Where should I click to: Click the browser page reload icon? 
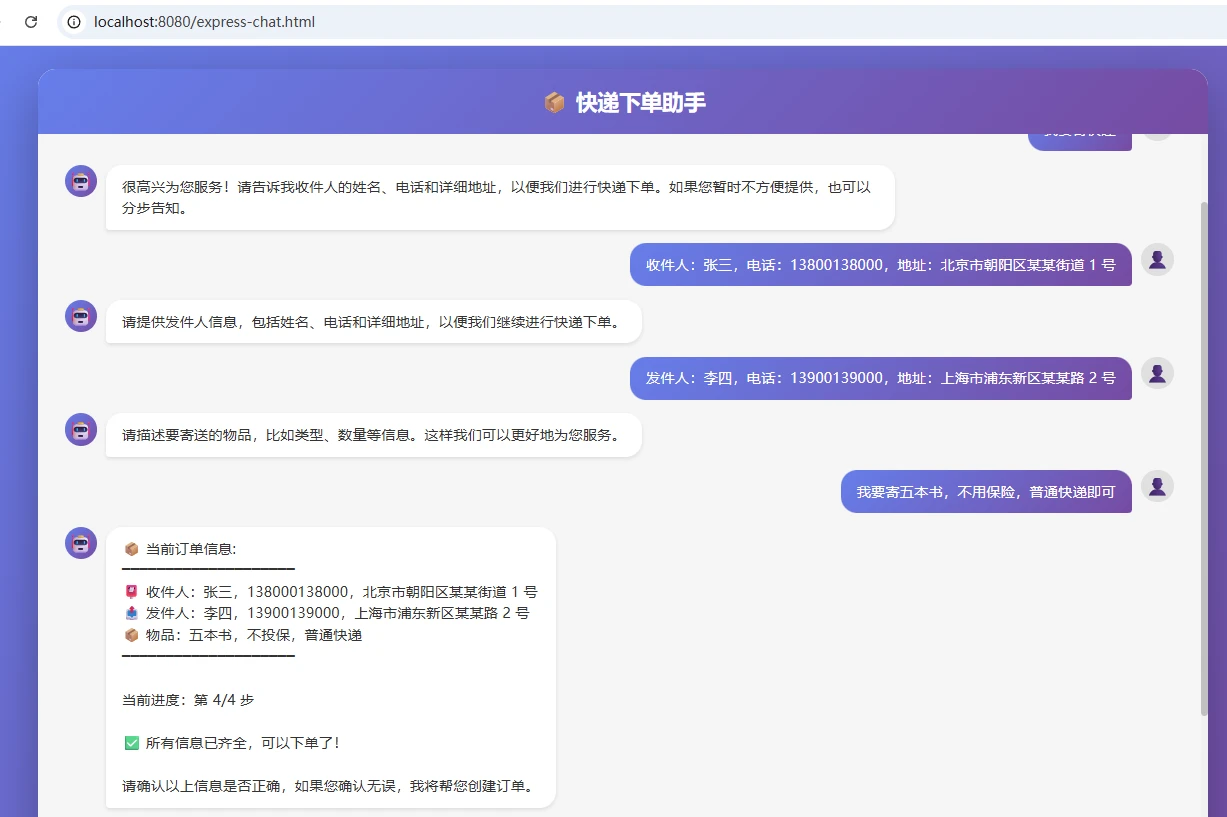pyautogui.click(x=29, y=22)
